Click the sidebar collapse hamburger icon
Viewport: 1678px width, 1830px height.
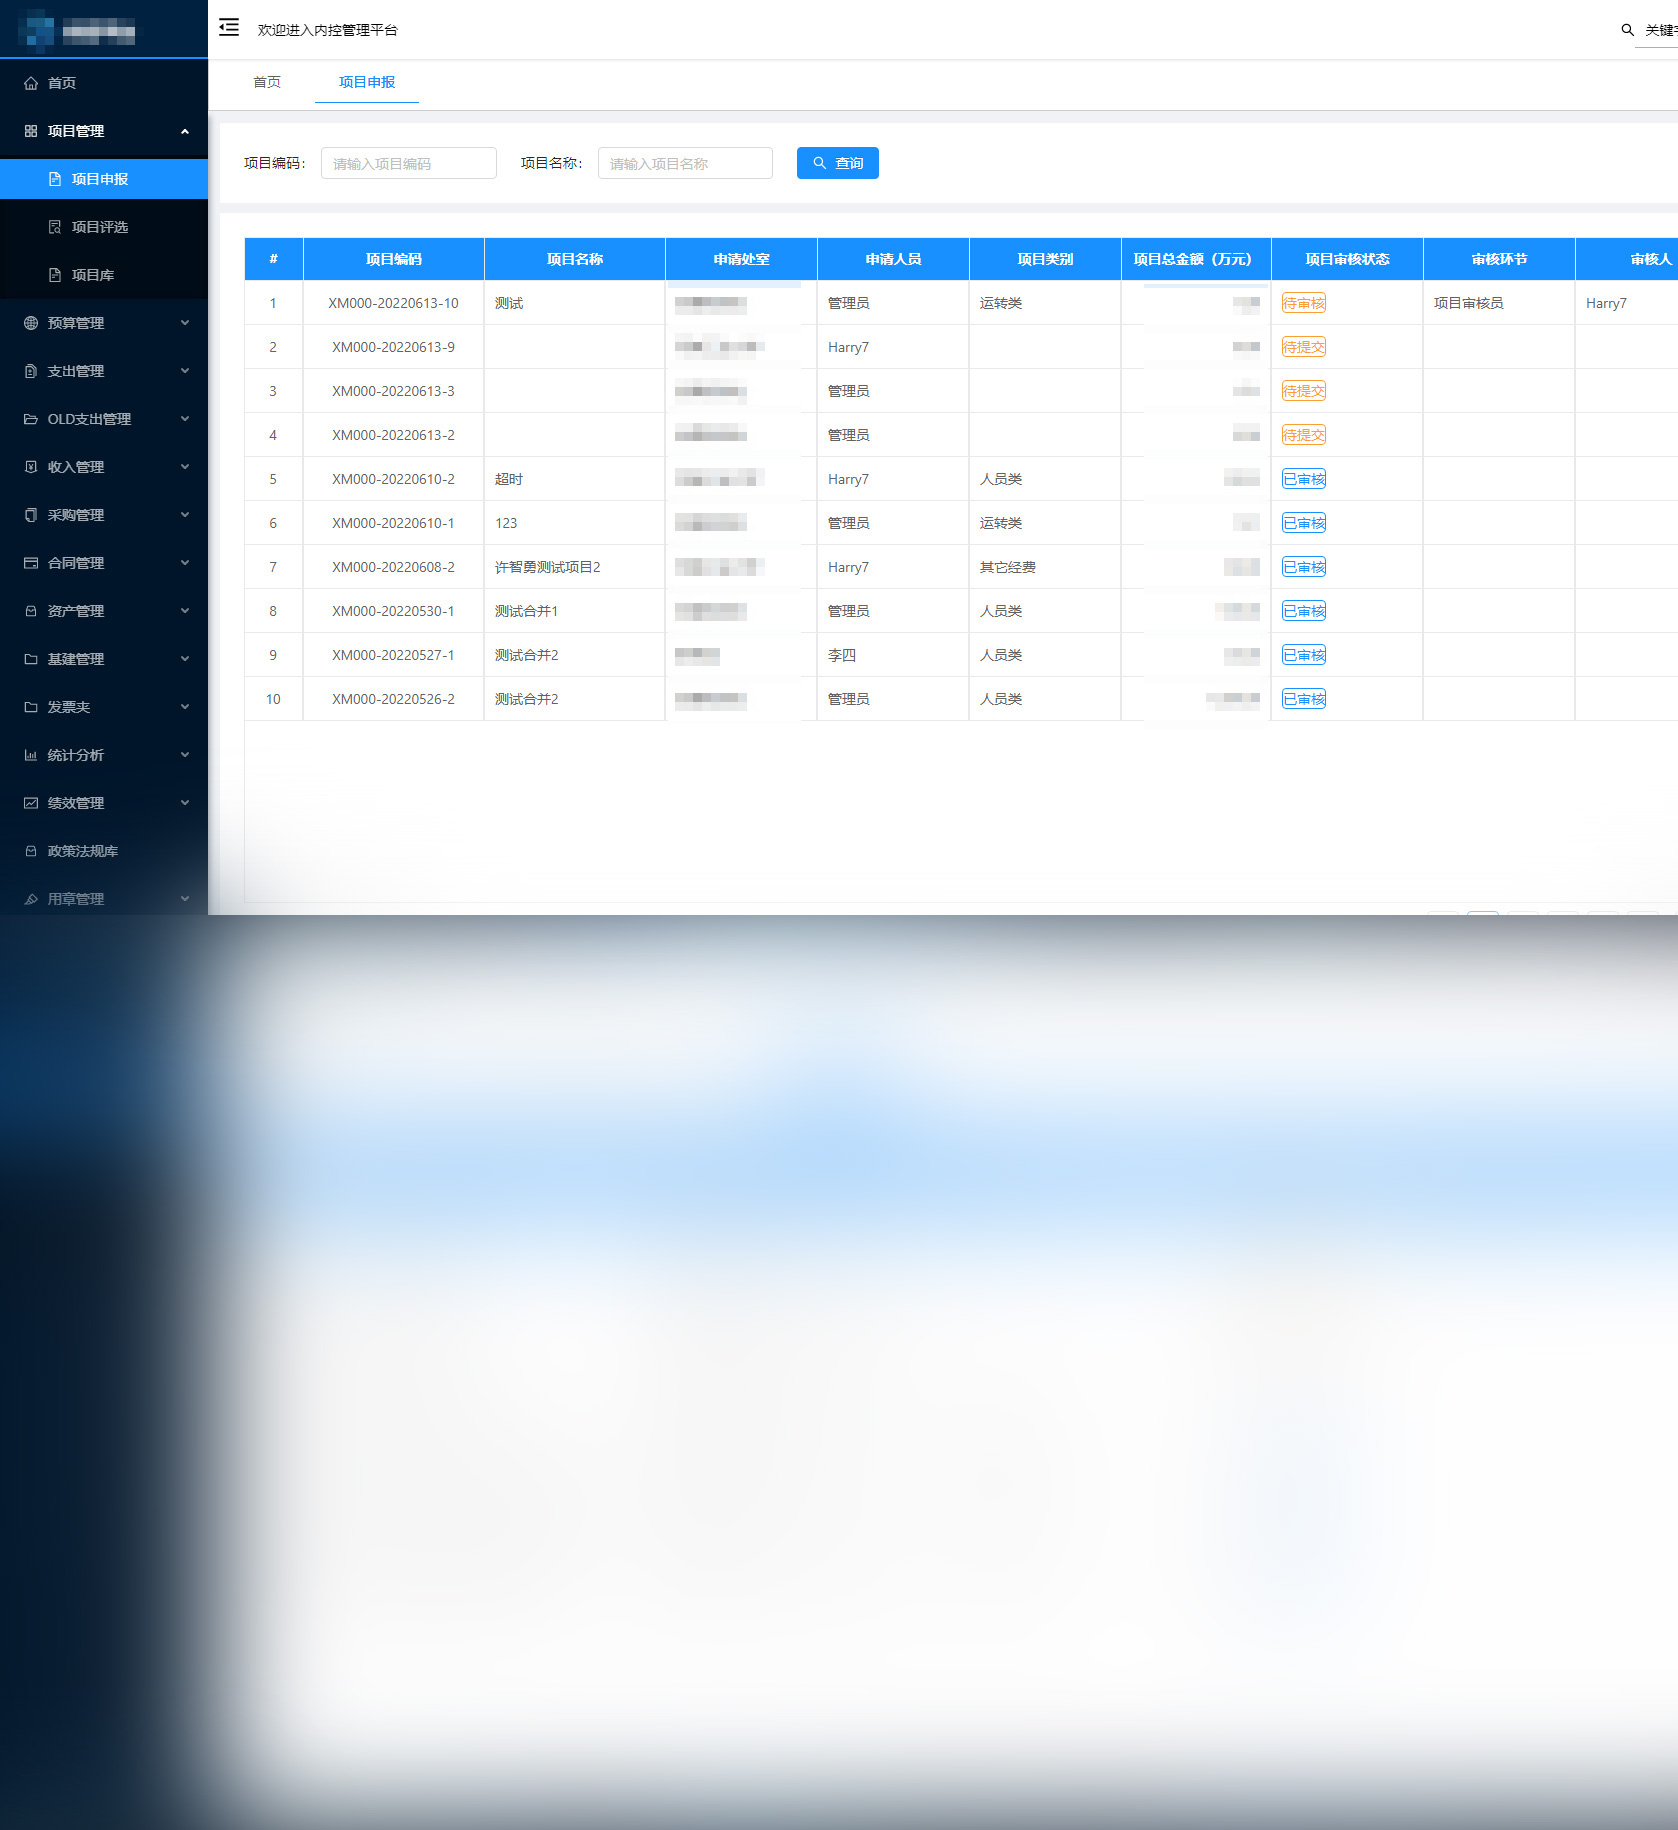229,28
